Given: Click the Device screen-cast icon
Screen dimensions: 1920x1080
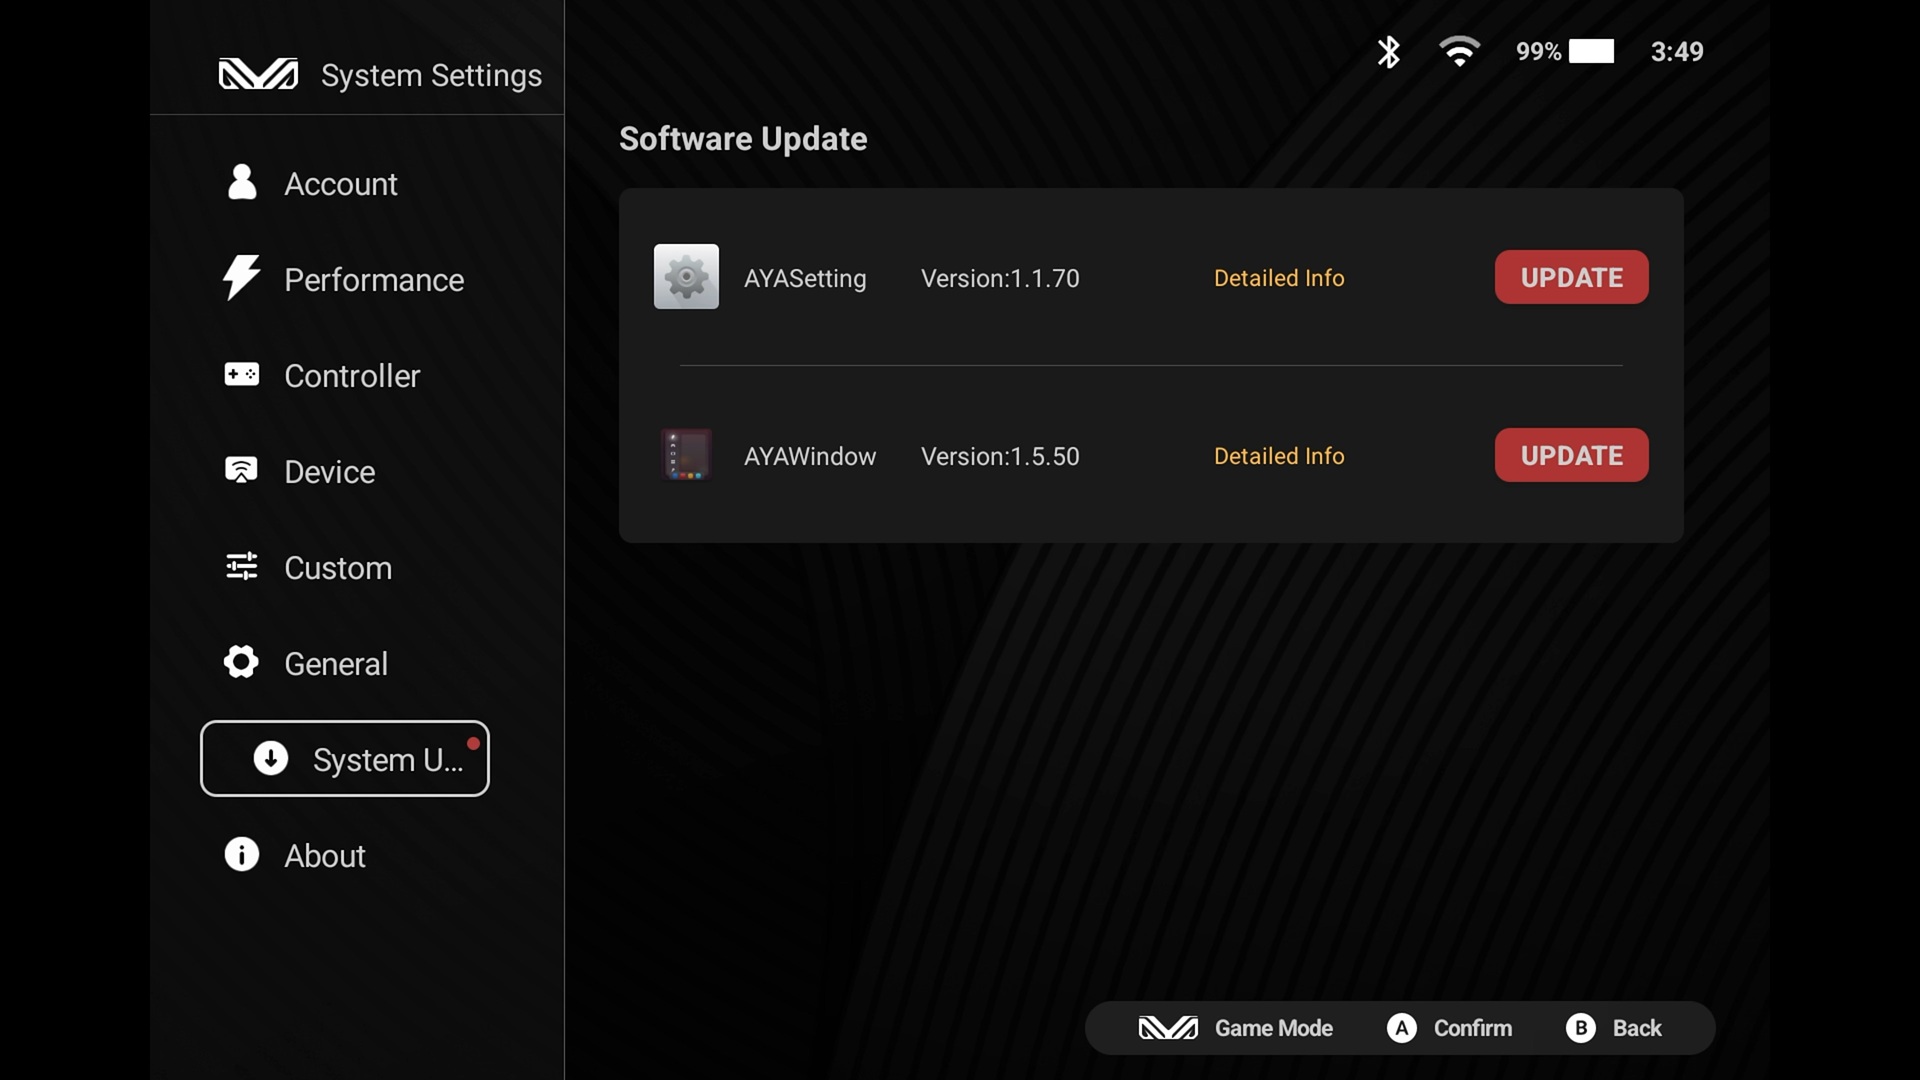Looking at the screenshot, I should pyautogui.click(x=241, y=471).
